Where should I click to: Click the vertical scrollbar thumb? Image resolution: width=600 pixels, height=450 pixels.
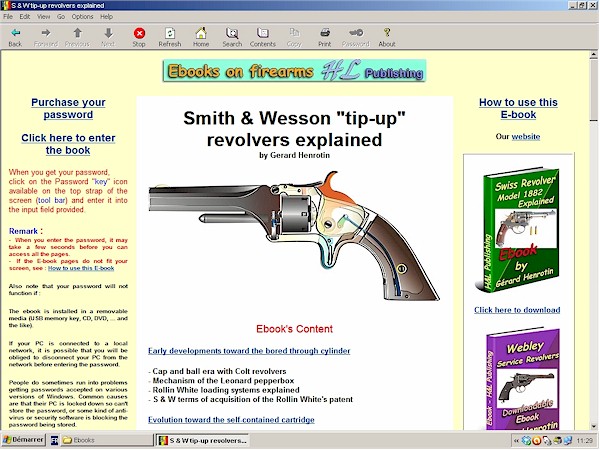[x=593, y=90]
